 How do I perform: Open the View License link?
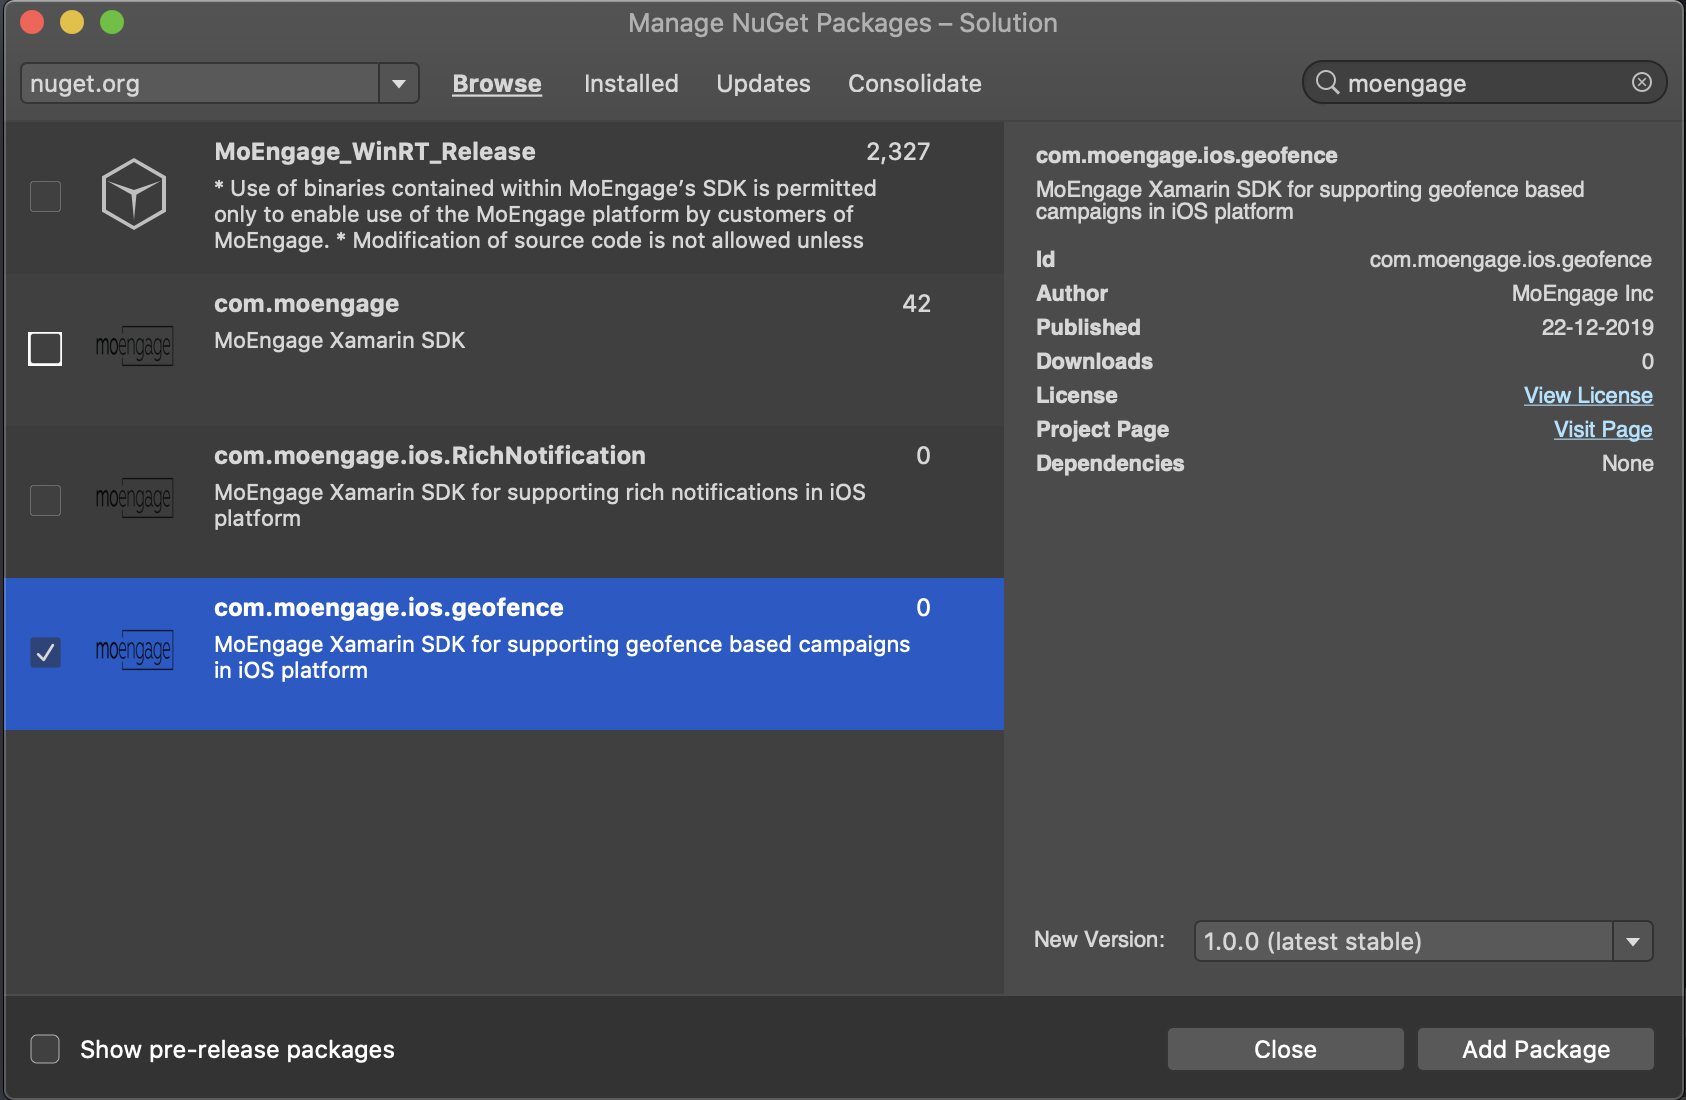tap(1588, 396)
